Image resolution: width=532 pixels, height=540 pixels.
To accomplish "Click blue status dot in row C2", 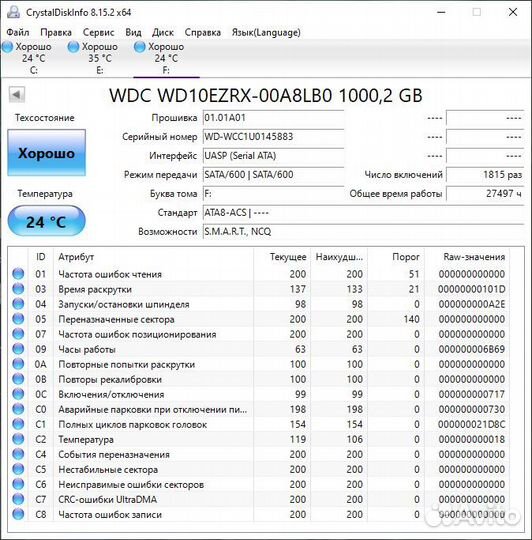I will 18,439.
